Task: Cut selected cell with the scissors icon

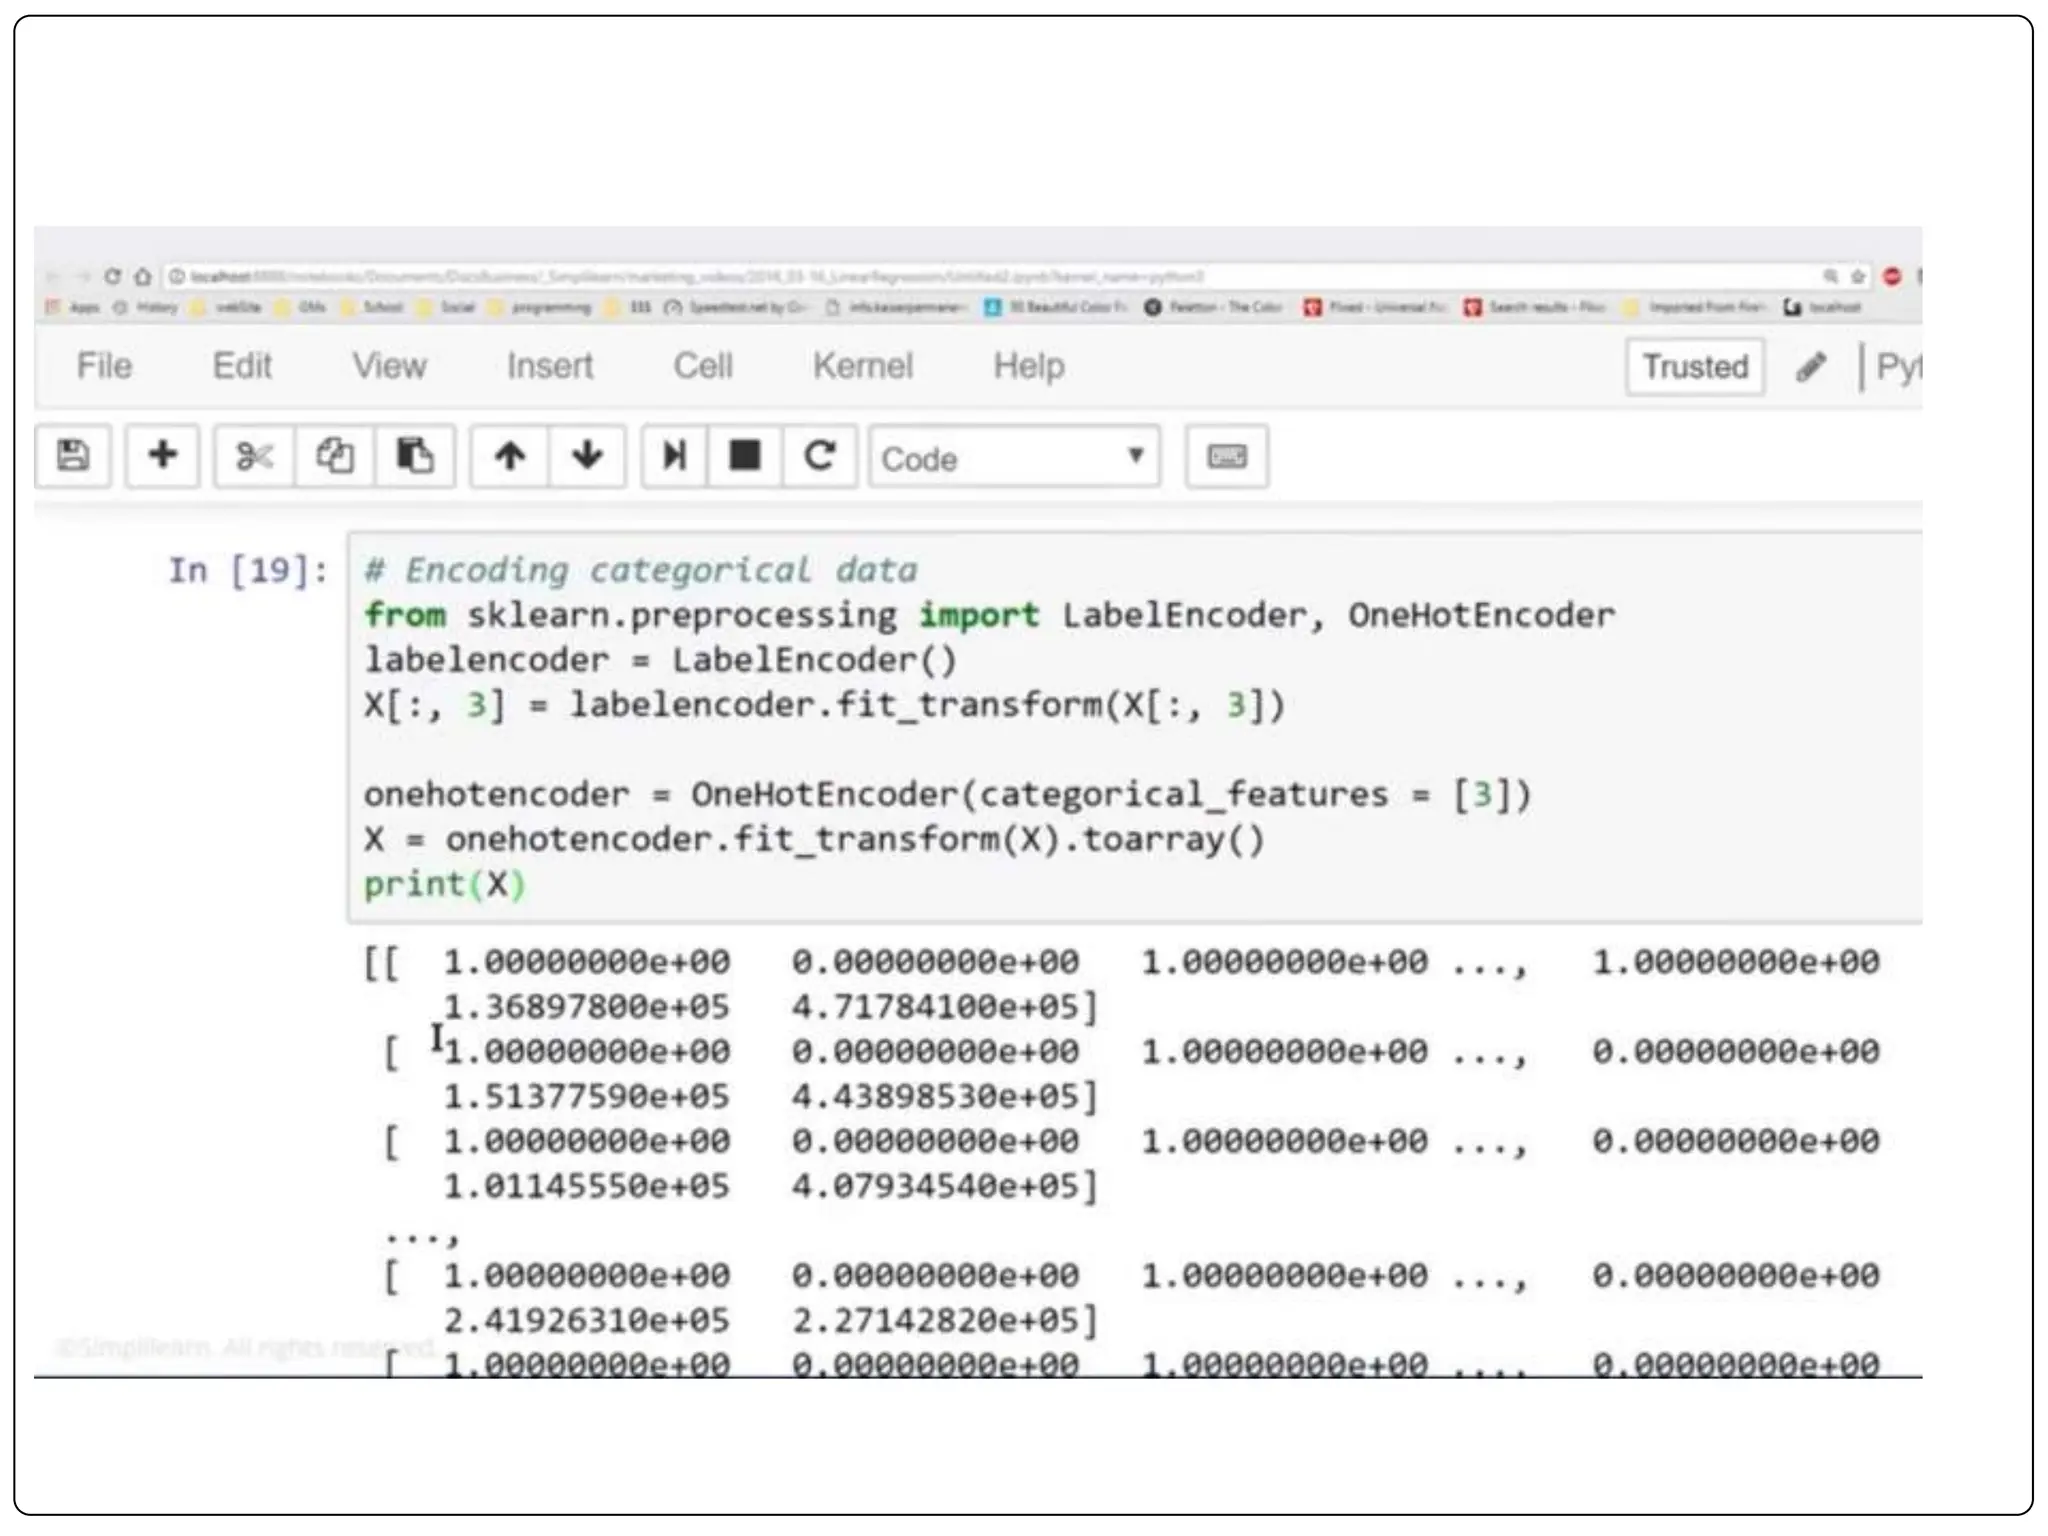Action: pos(254,457)
